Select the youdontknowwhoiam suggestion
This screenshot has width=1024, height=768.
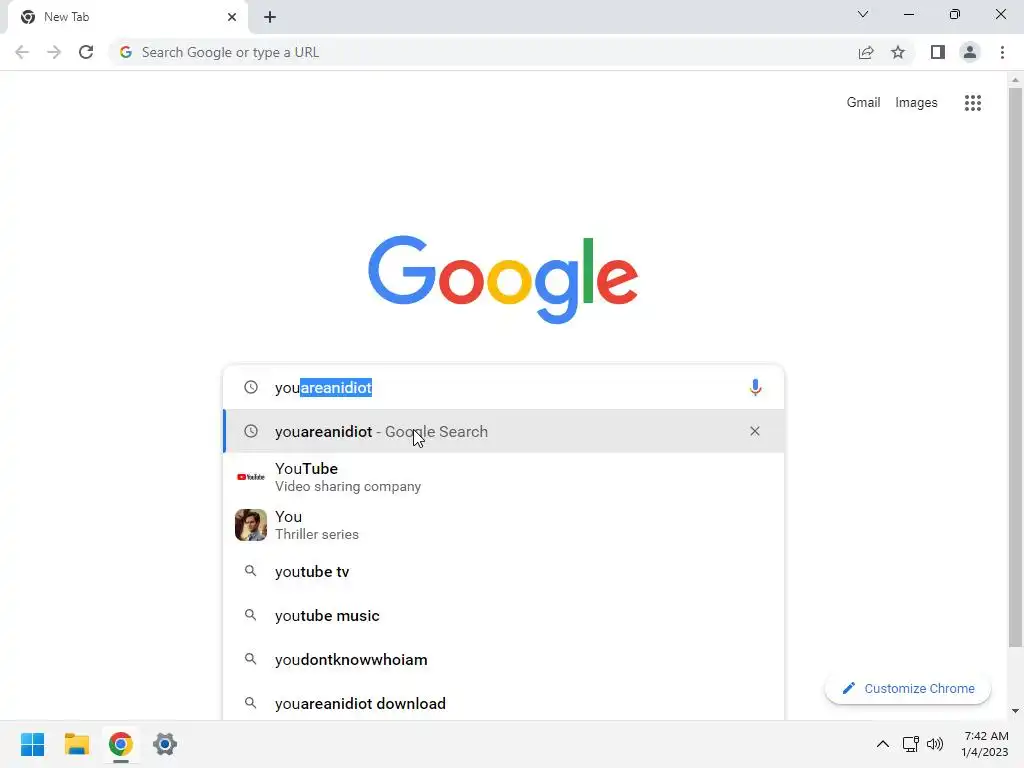pyautogui.click(x=504, y=659)
